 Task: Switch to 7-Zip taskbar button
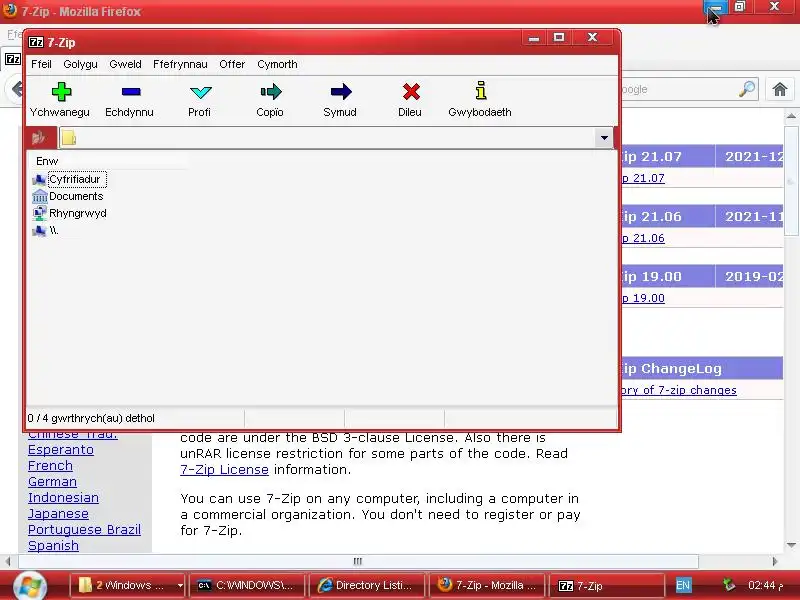(606, 585)
